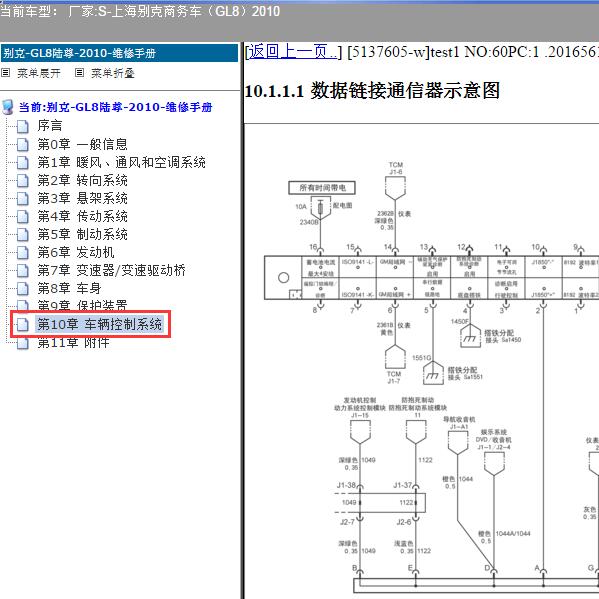
Task: Select 第10章 车辆控制系统
Action: pos(99,324)
